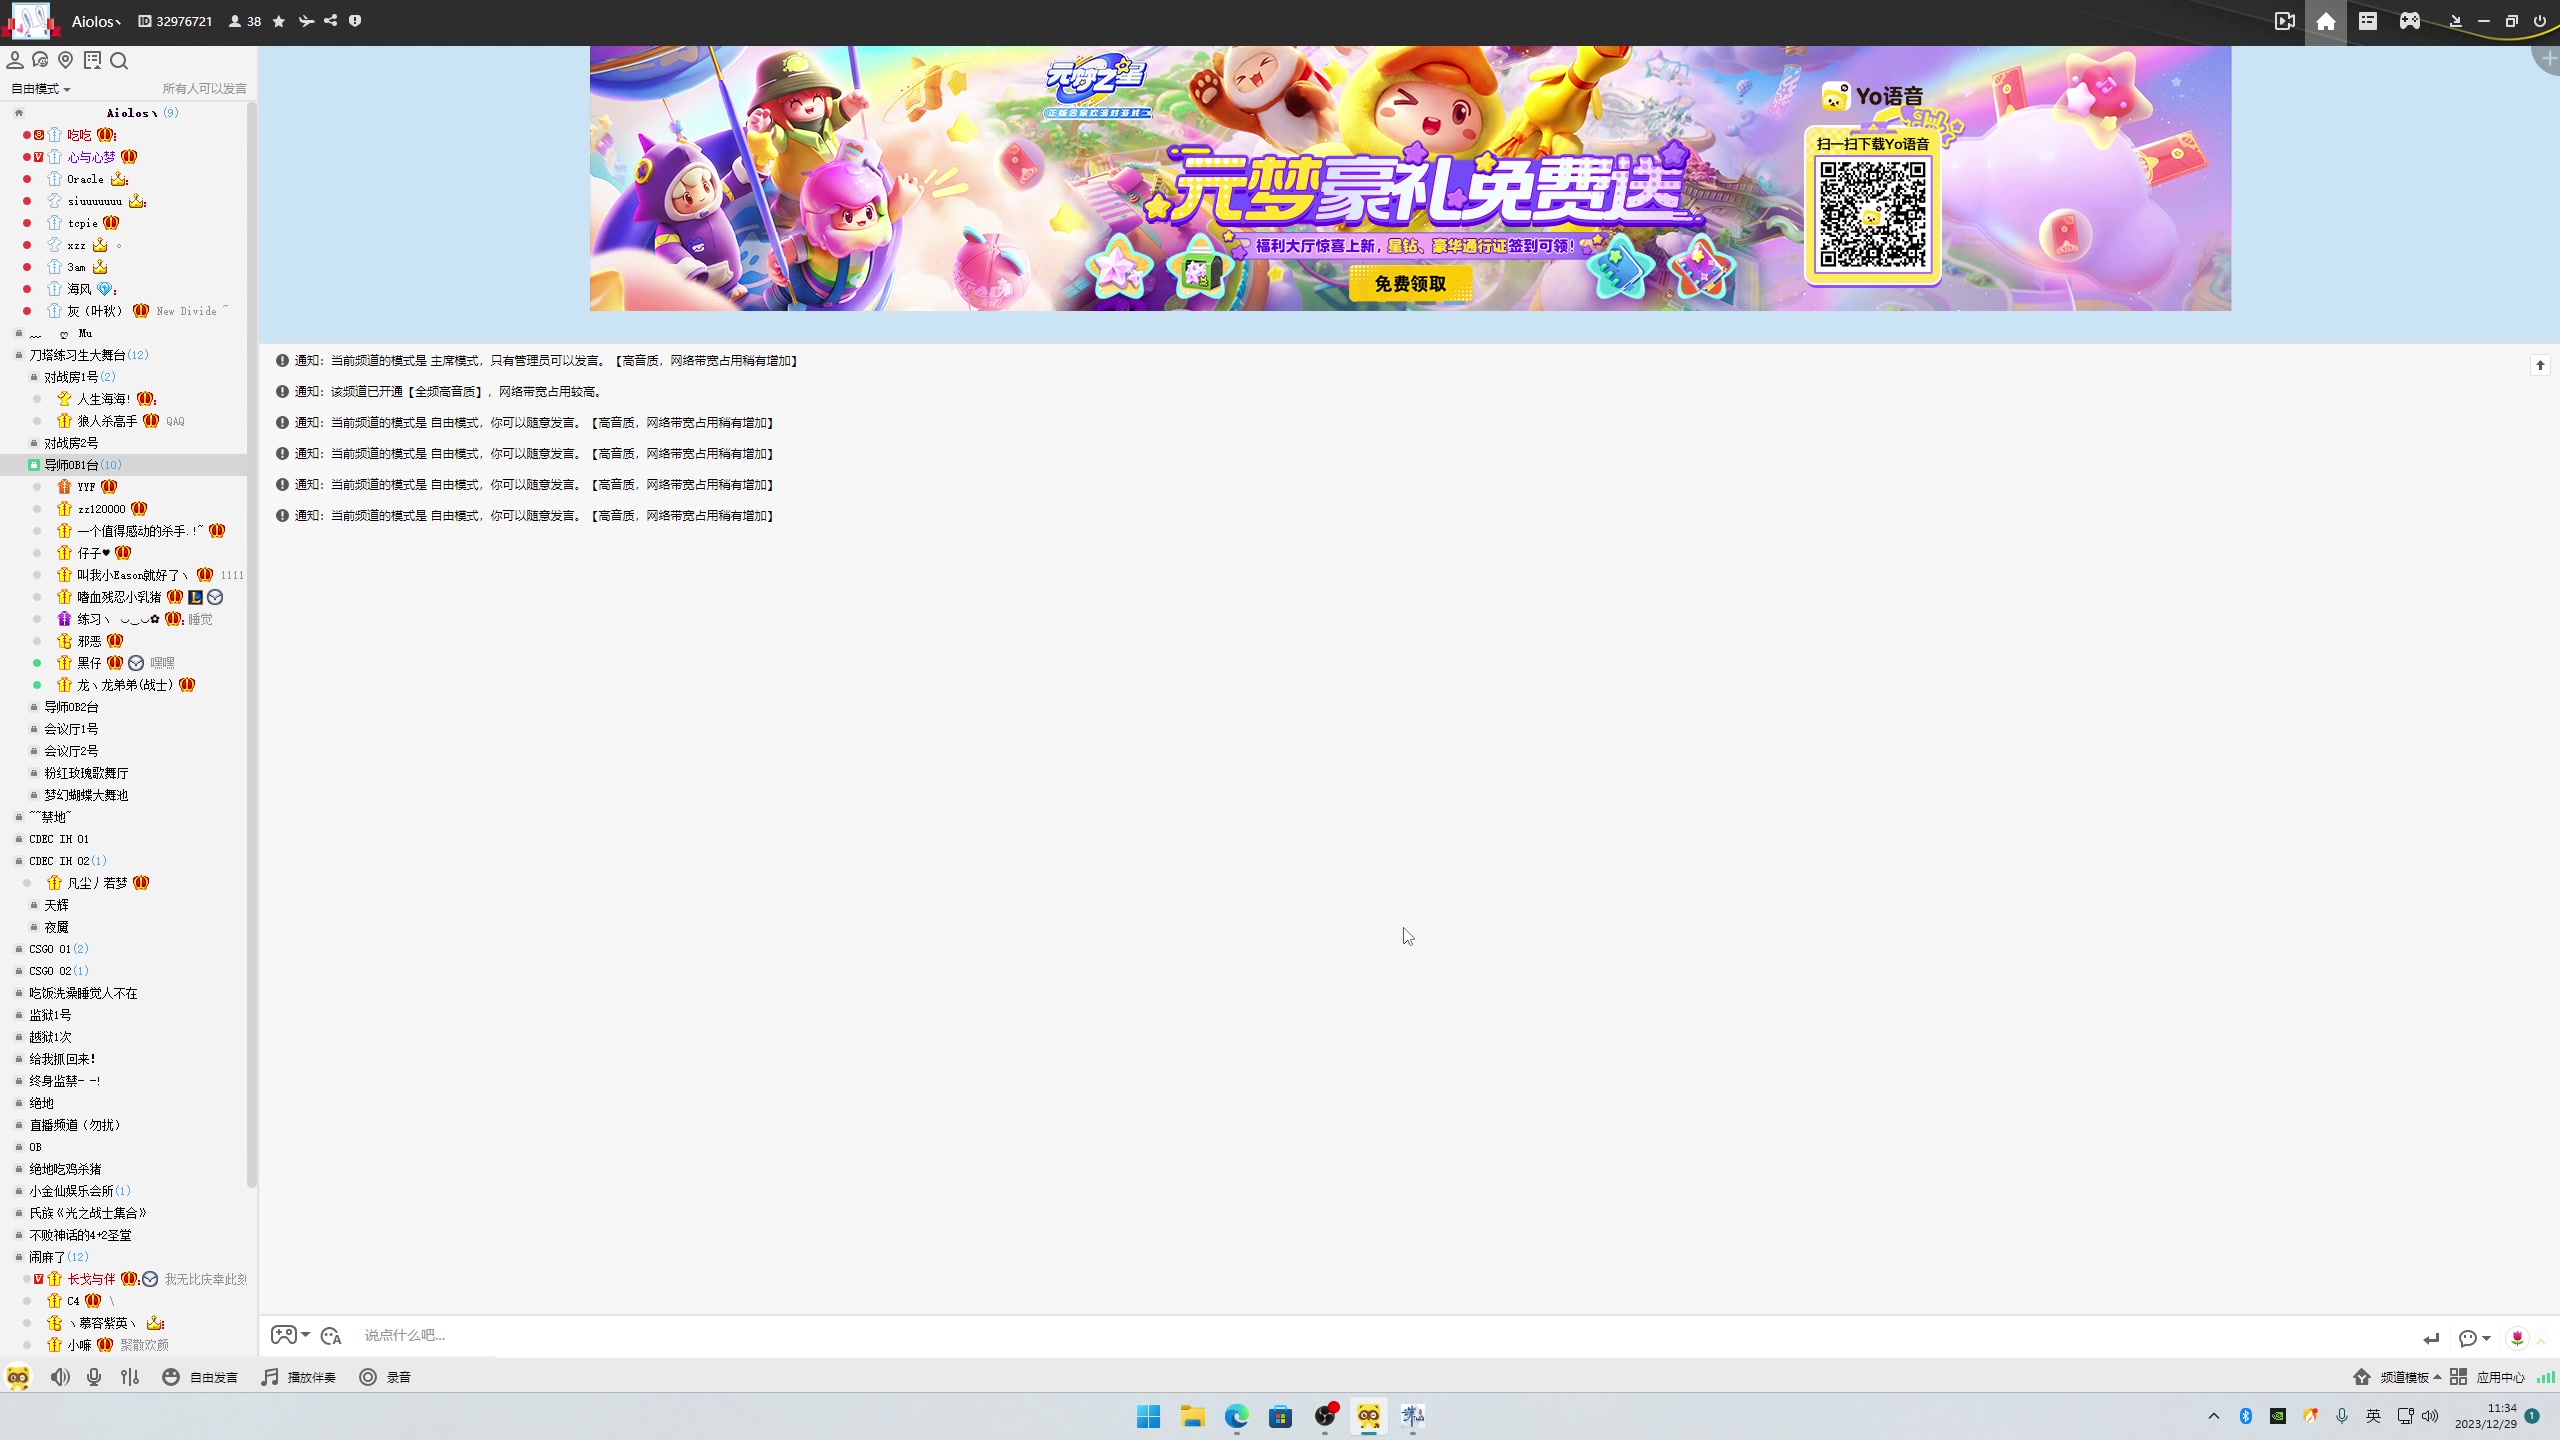Viewport: 2560px width, 1440px height.
Task: Collapse the 闲麻了 channel
Action: coord(19,1257)
